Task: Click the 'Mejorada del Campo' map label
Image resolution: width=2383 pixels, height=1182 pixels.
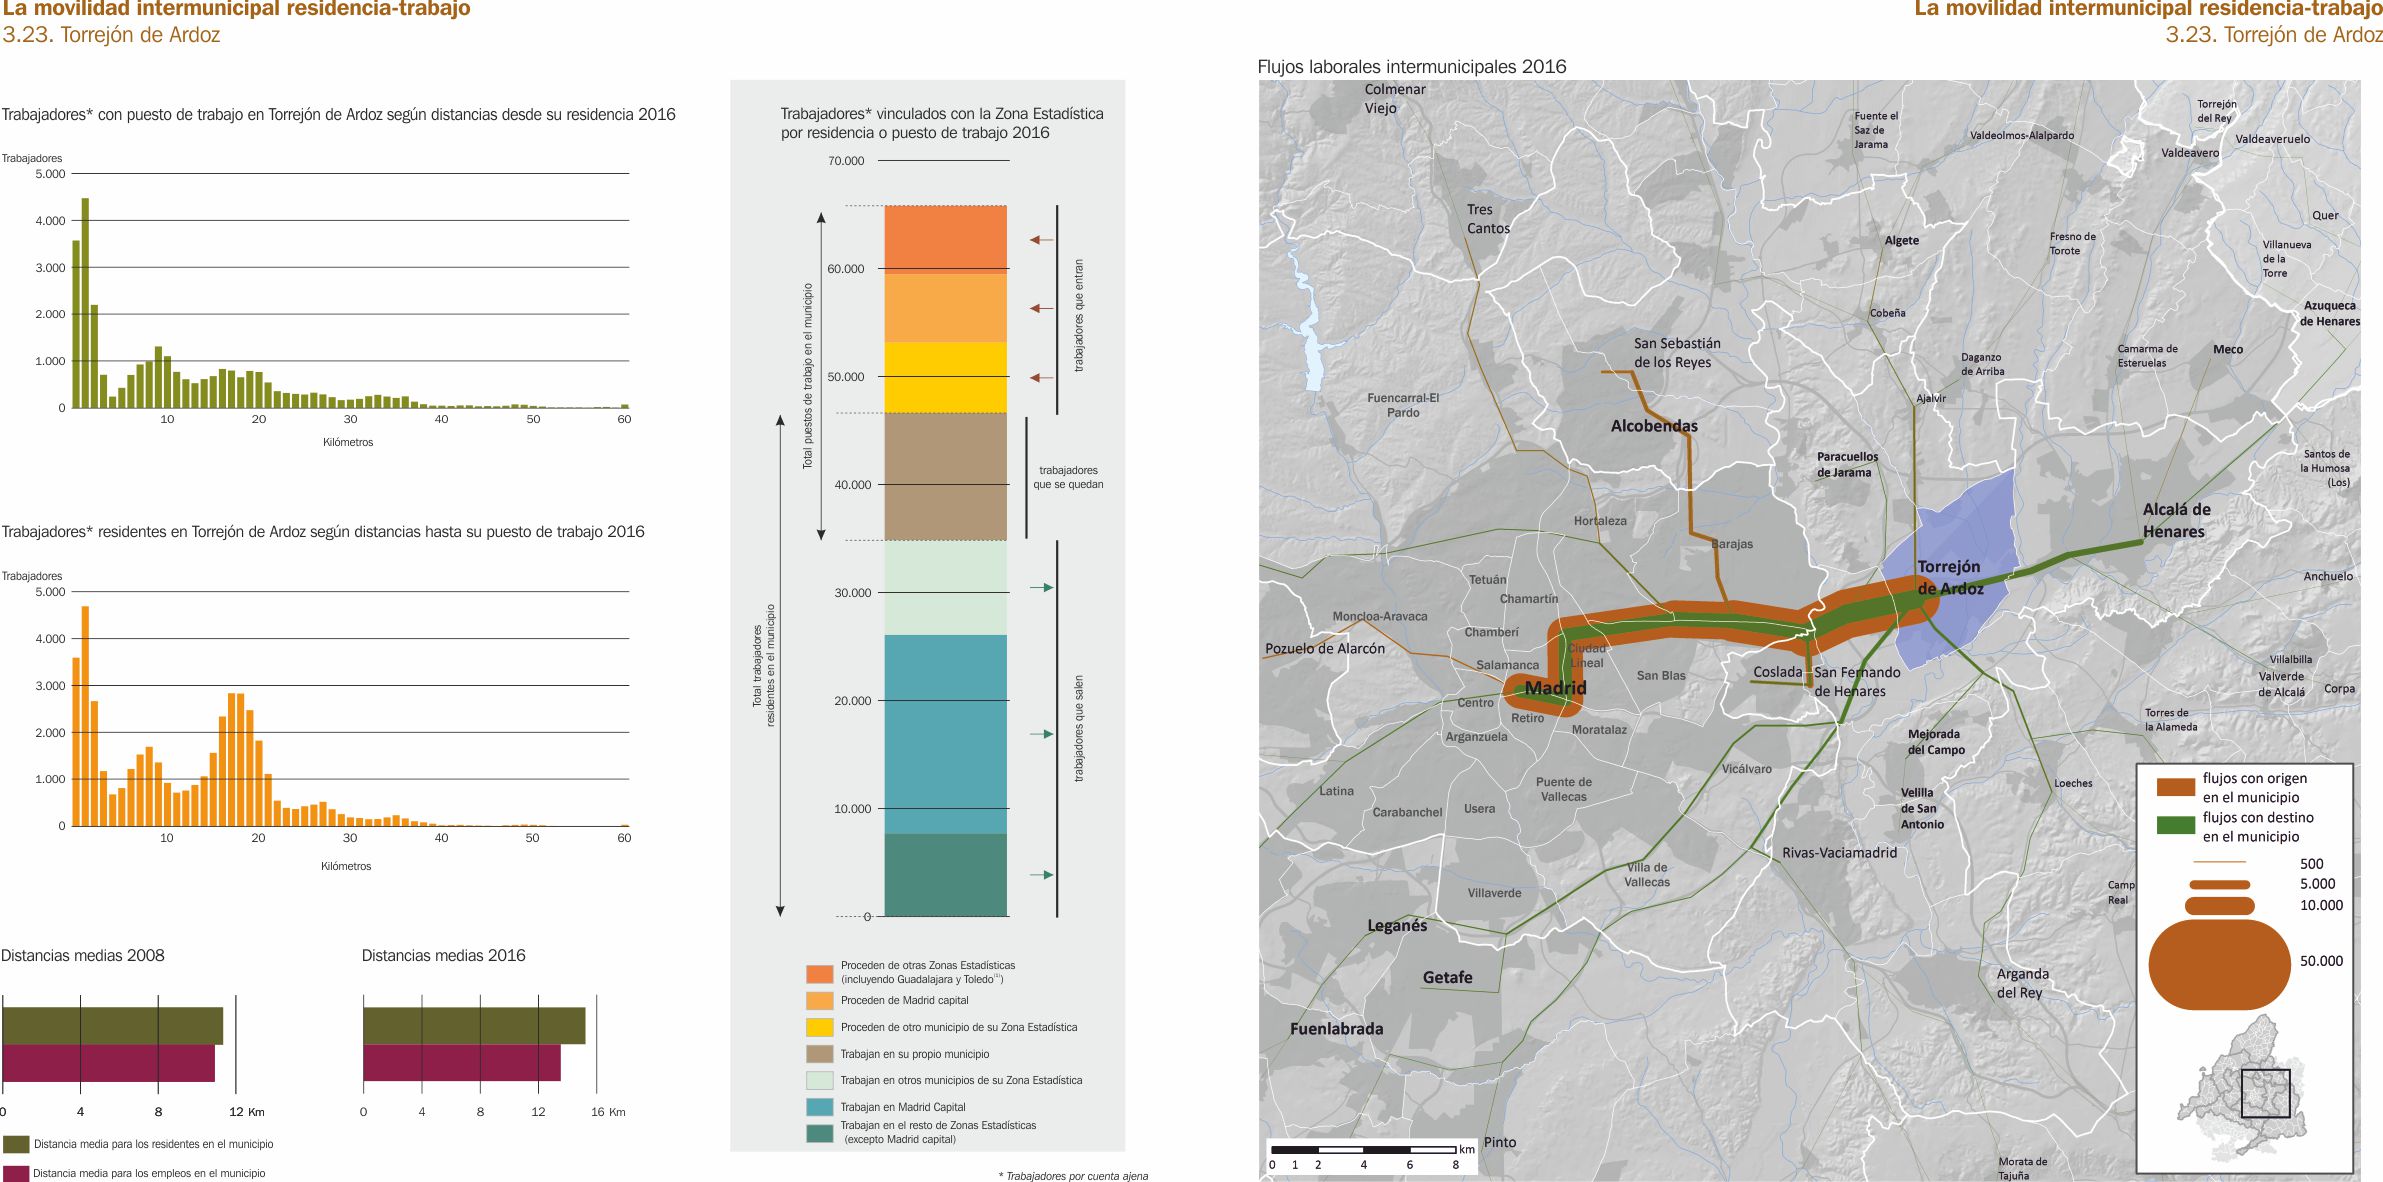Action: point(1936,742)
